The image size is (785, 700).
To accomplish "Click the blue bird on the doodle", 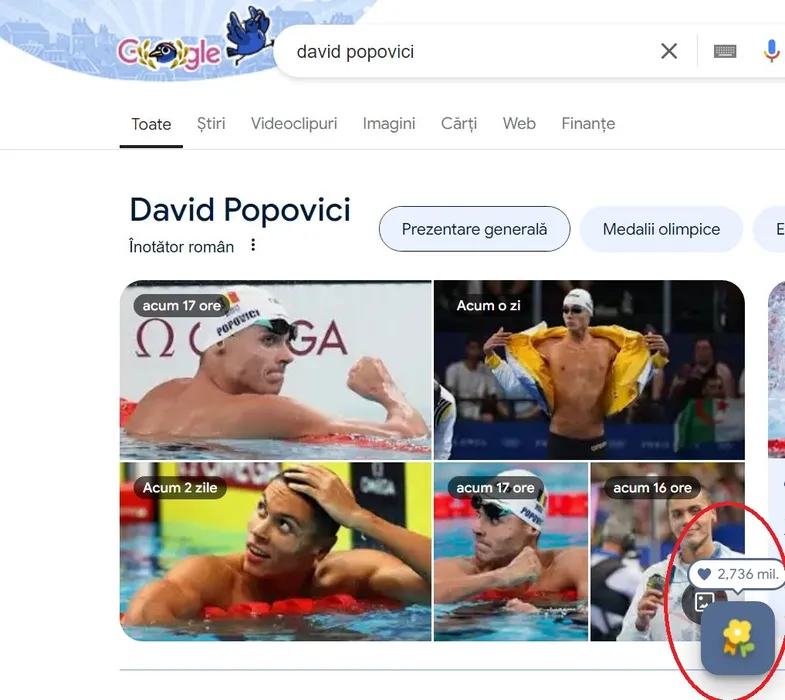I will (250, 34).
